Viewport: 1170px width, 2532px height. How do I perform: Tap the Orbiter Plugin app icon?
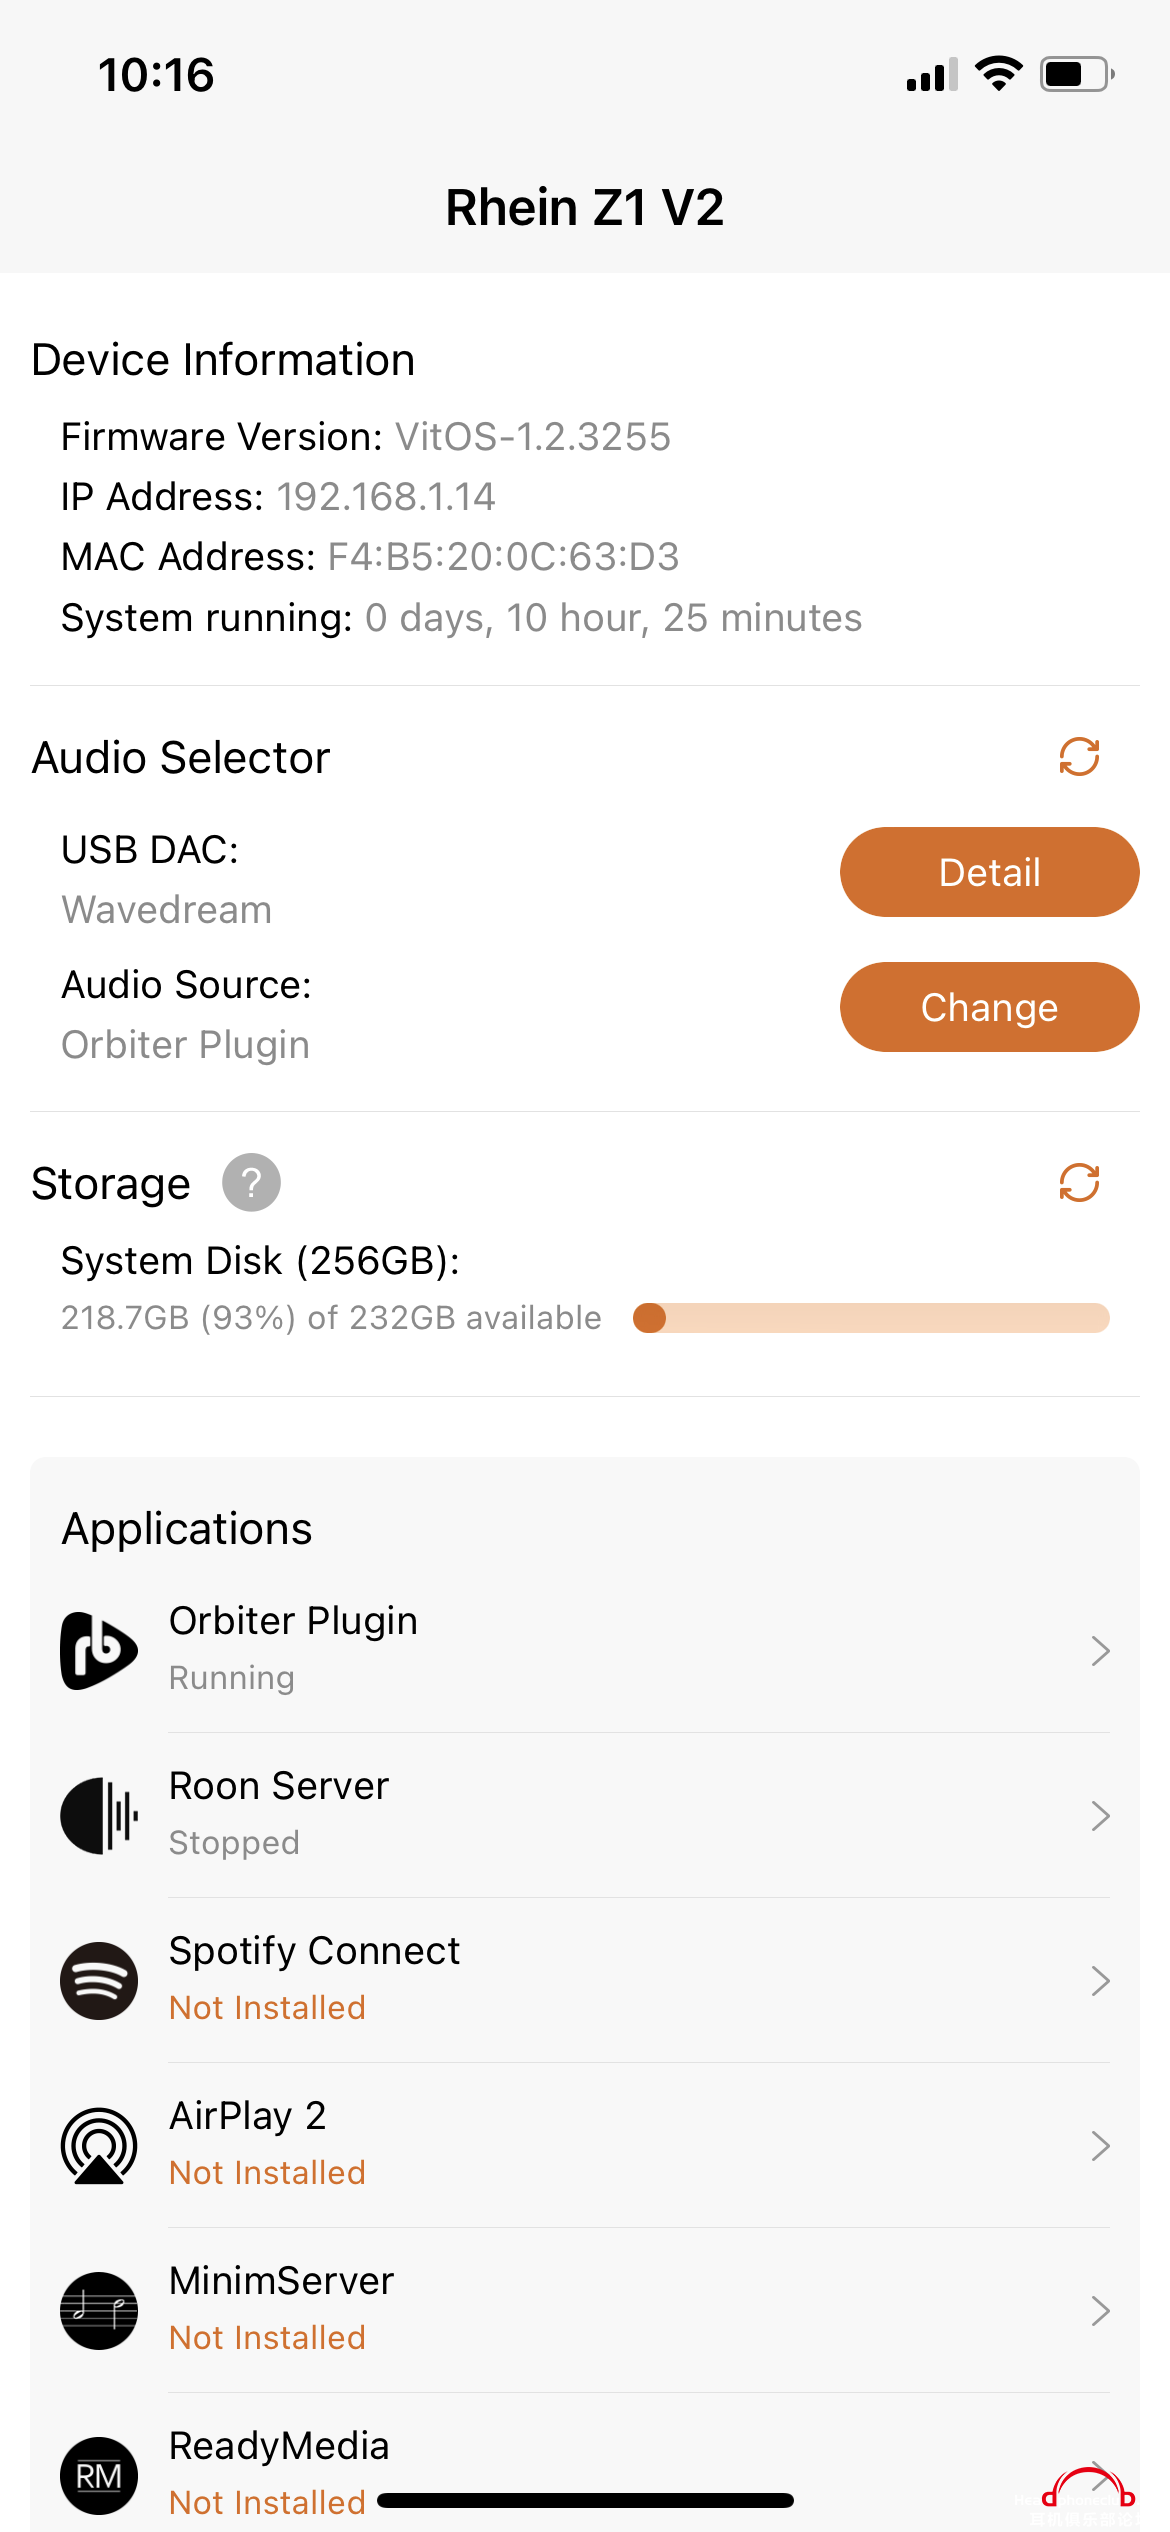(x=99, y=1651)
